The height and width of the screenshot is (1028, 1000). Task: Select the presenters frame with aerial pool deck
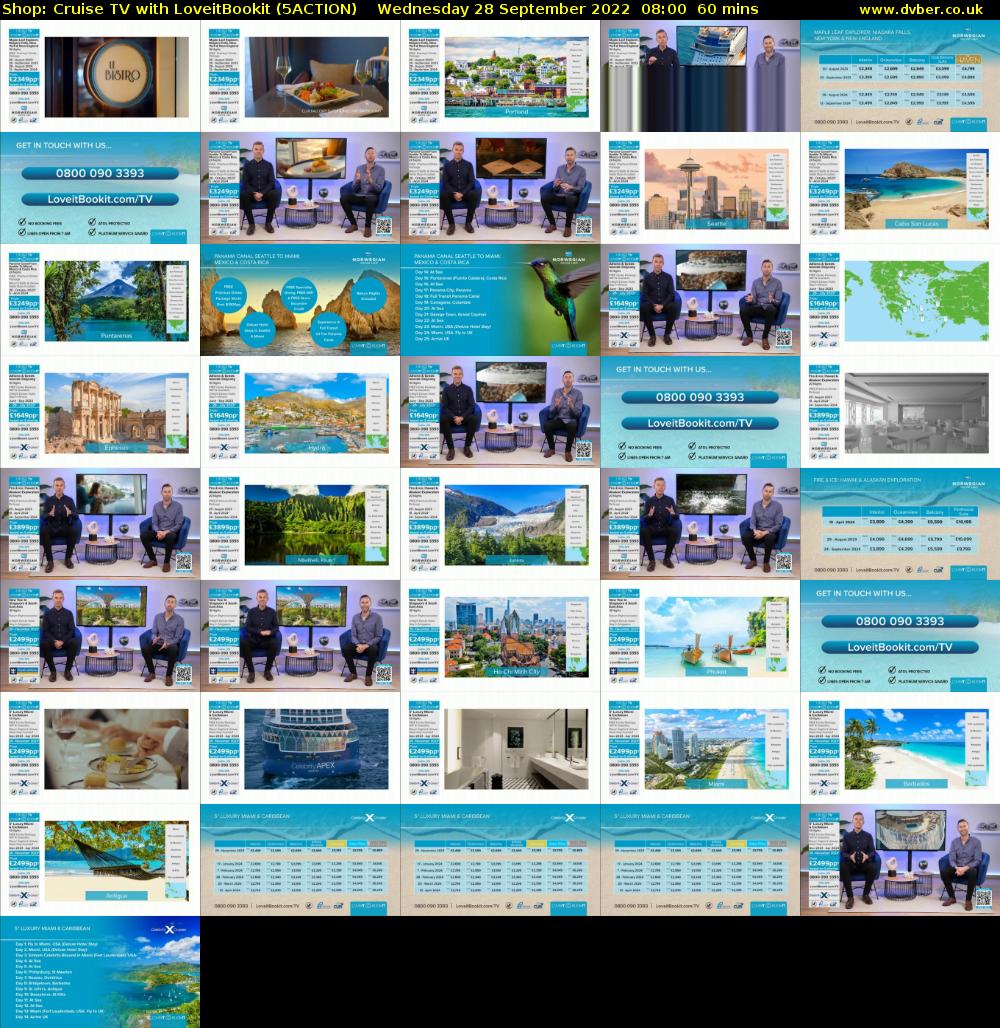pos(900,860)
